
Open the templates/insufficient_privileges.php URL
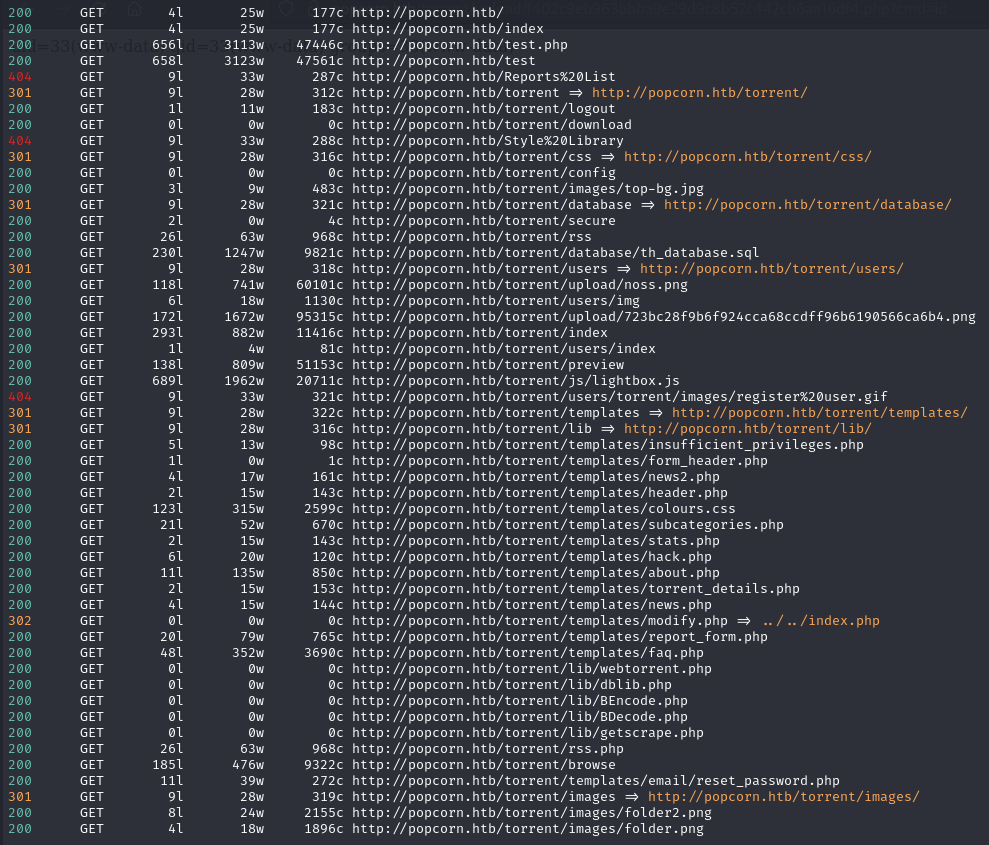[x=607, y=445]
